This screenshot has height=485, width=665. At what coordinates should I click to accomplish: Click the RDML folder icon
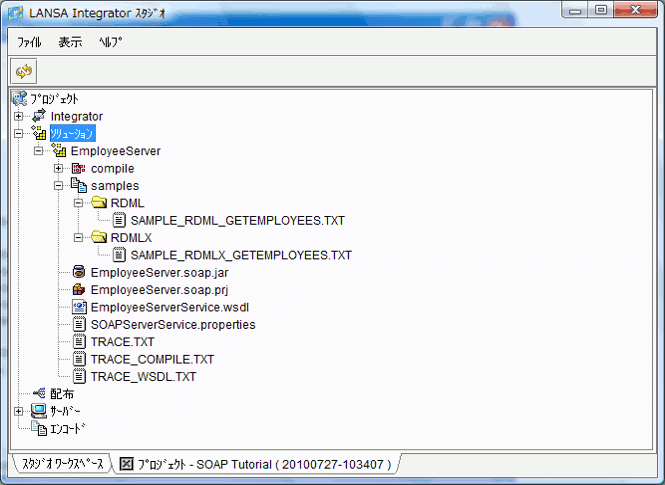(99, 203)
